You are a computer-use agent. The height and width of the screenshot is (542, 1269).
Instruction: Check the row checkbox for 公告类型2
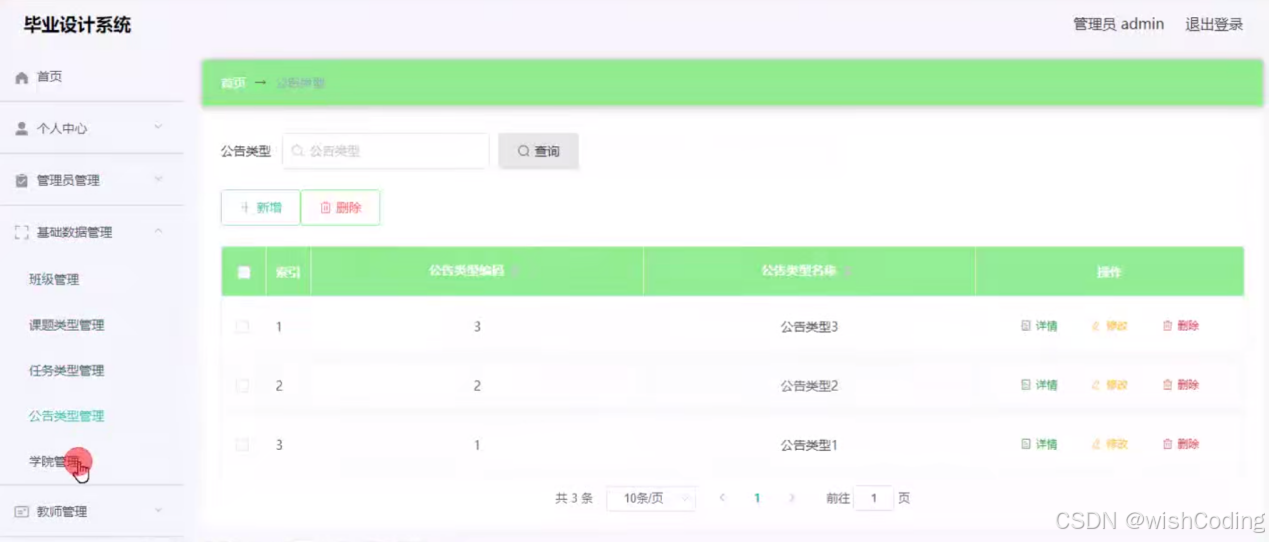pyautogui.click(x=242, y=386)
